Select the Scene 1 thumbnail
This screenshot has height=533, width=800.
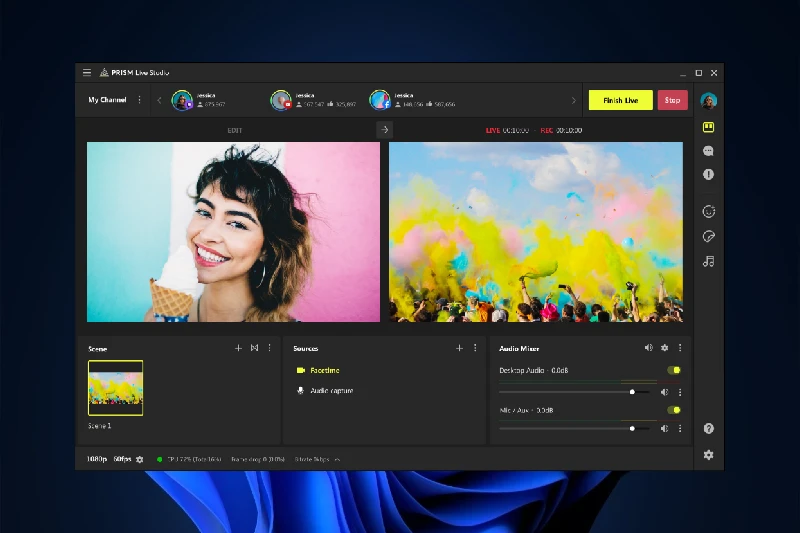[115, 388]
